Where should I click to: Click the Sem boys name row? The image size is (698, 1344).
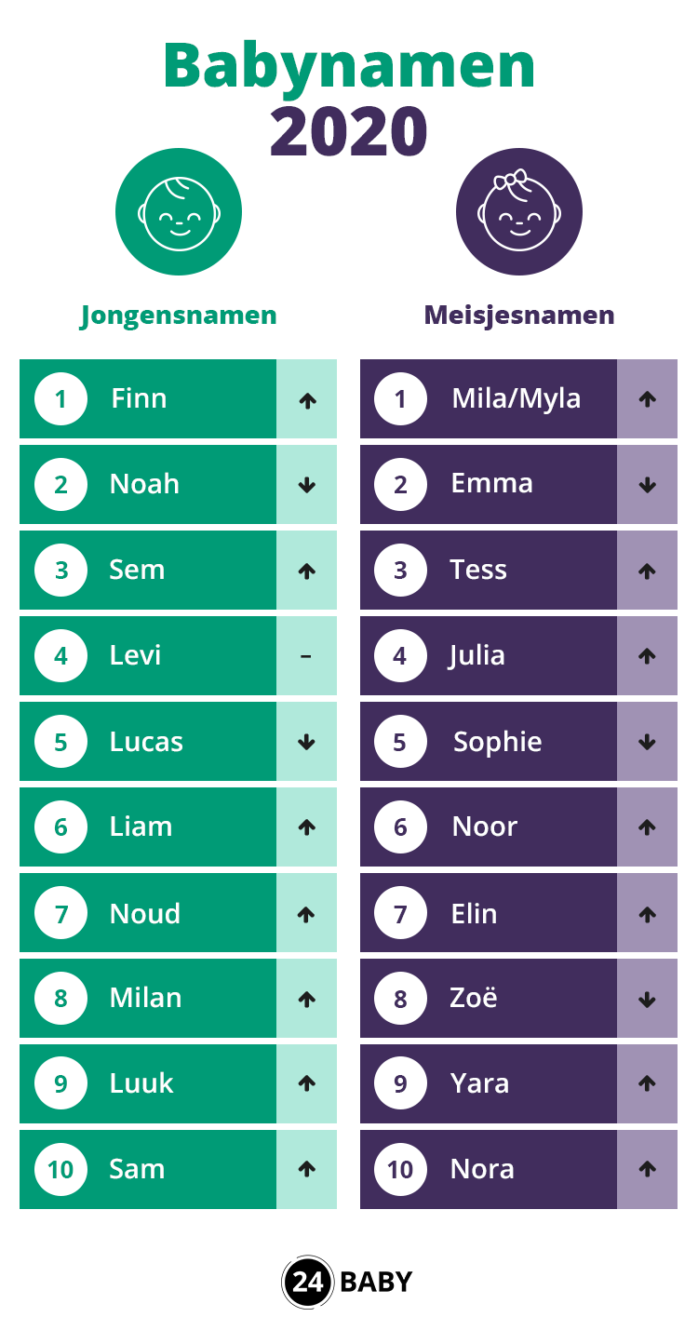coord(178,570)
